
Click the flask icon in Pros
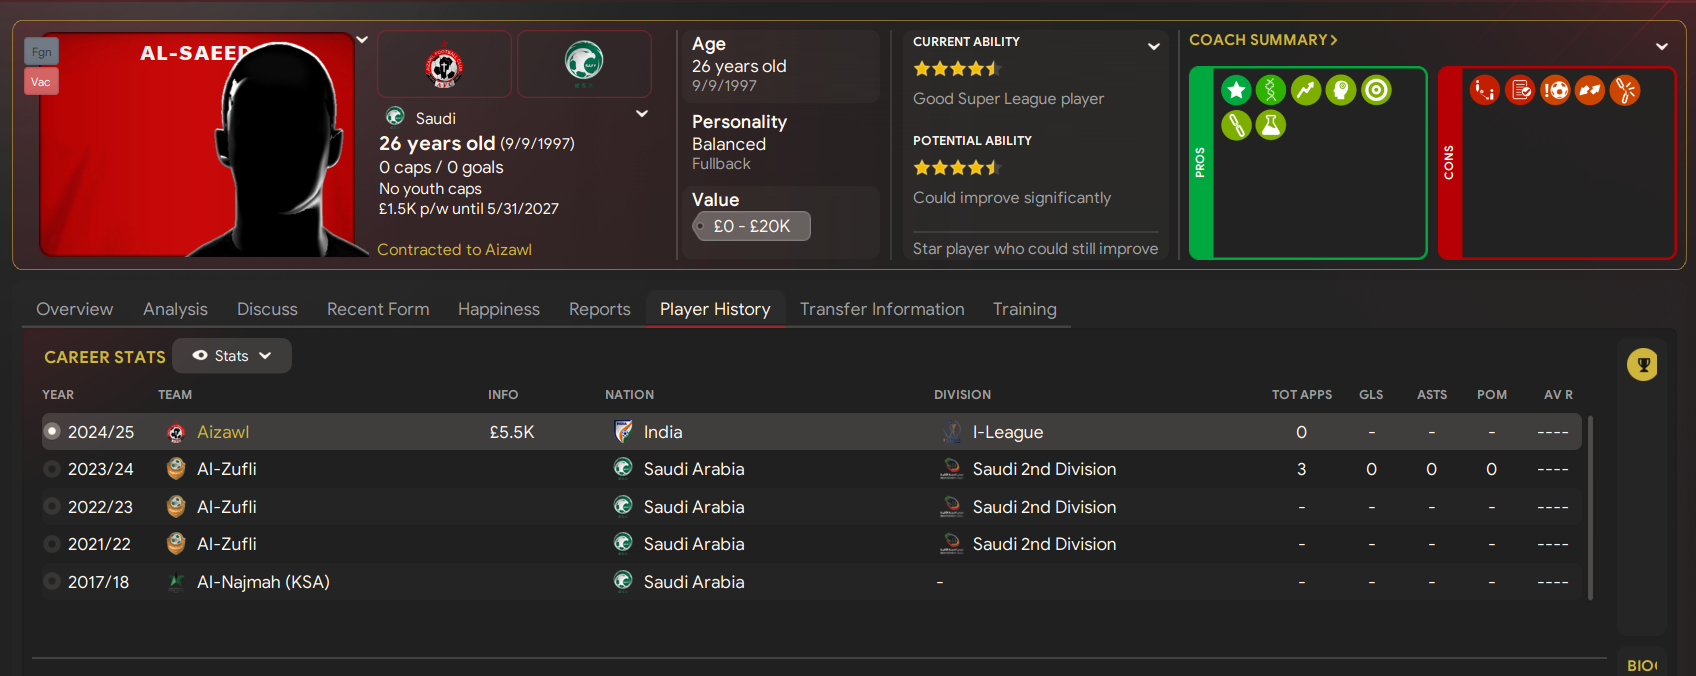[x=1271, y=125]
